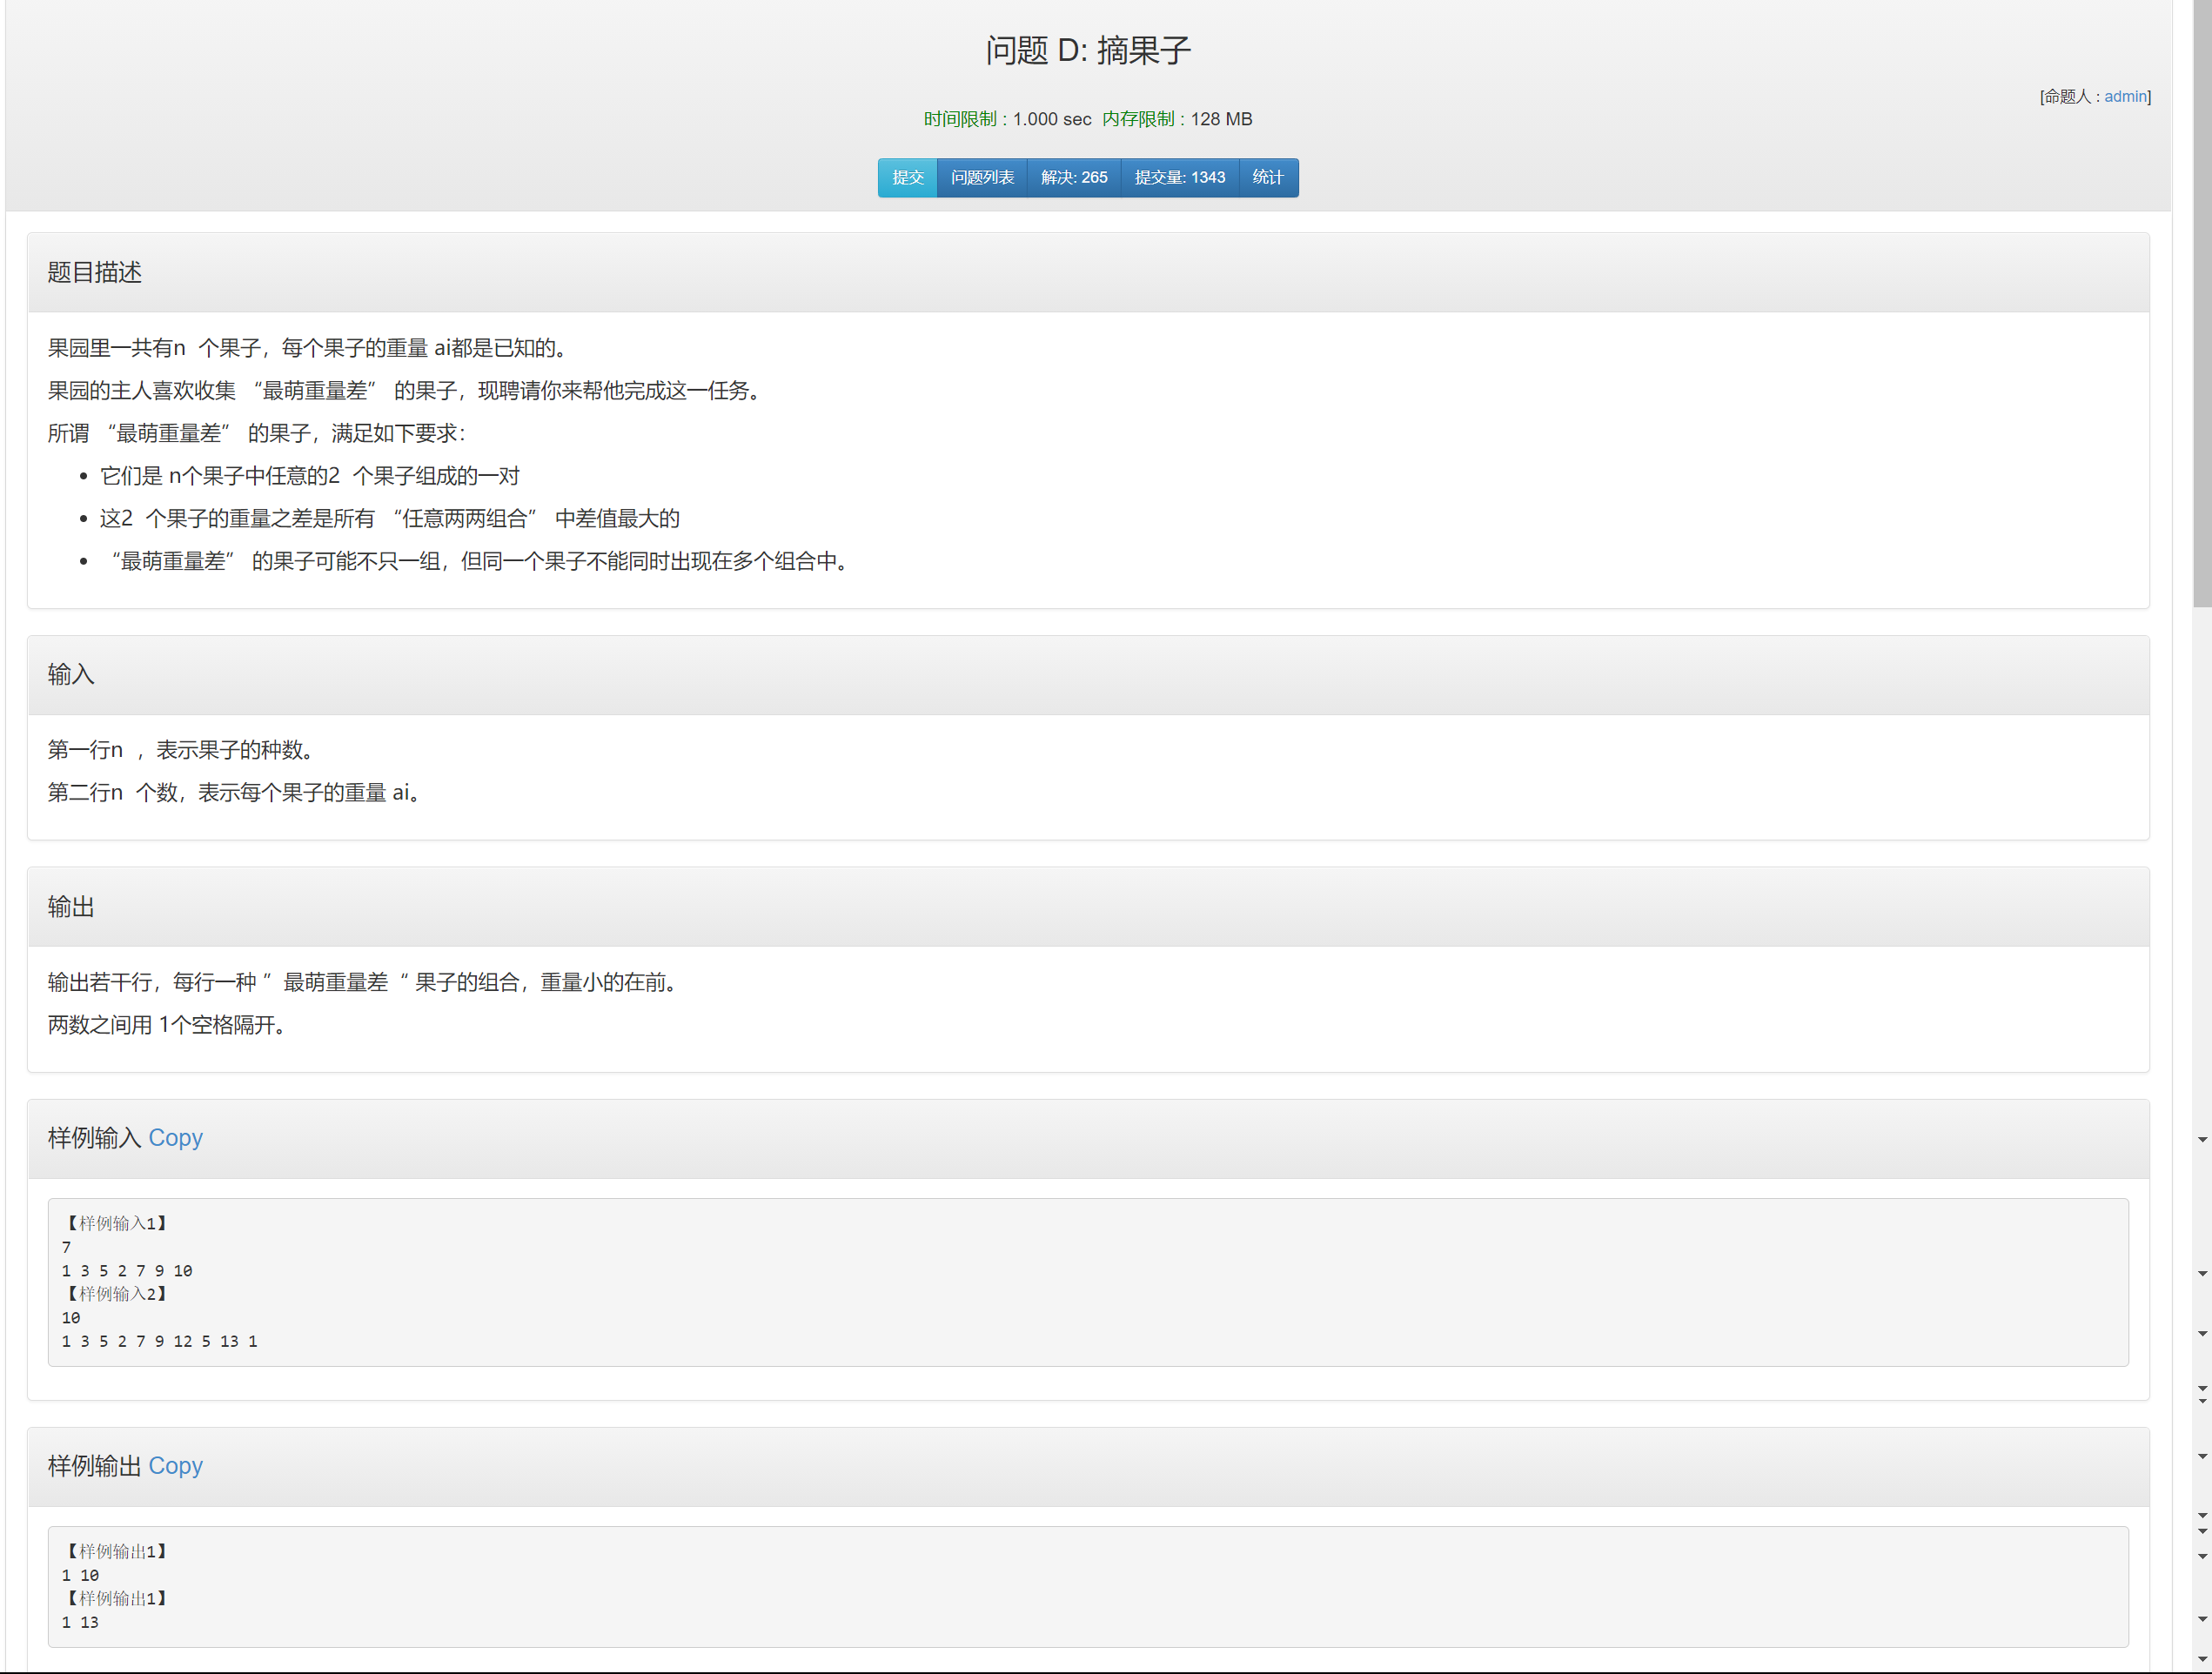Click the scrollbar bottom down arrow
2212x1674 pixels.
tap(2202, 1660)
